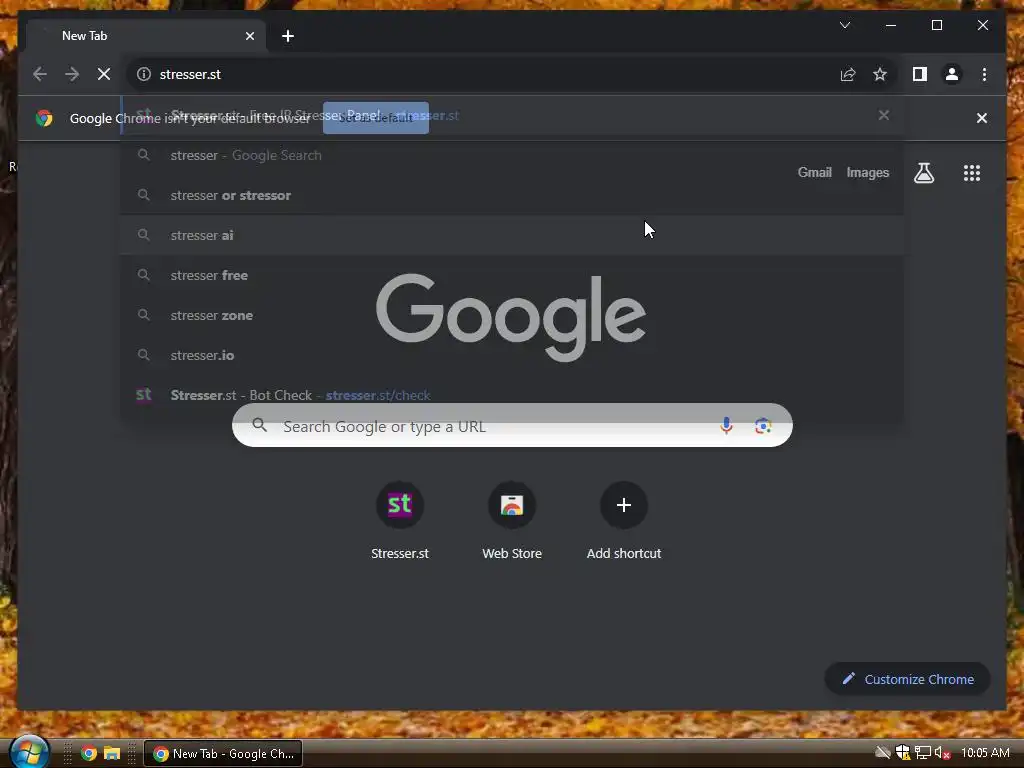Open the tab search chevron
Screen dimensions: 1024x768
(x=844, y=25)
